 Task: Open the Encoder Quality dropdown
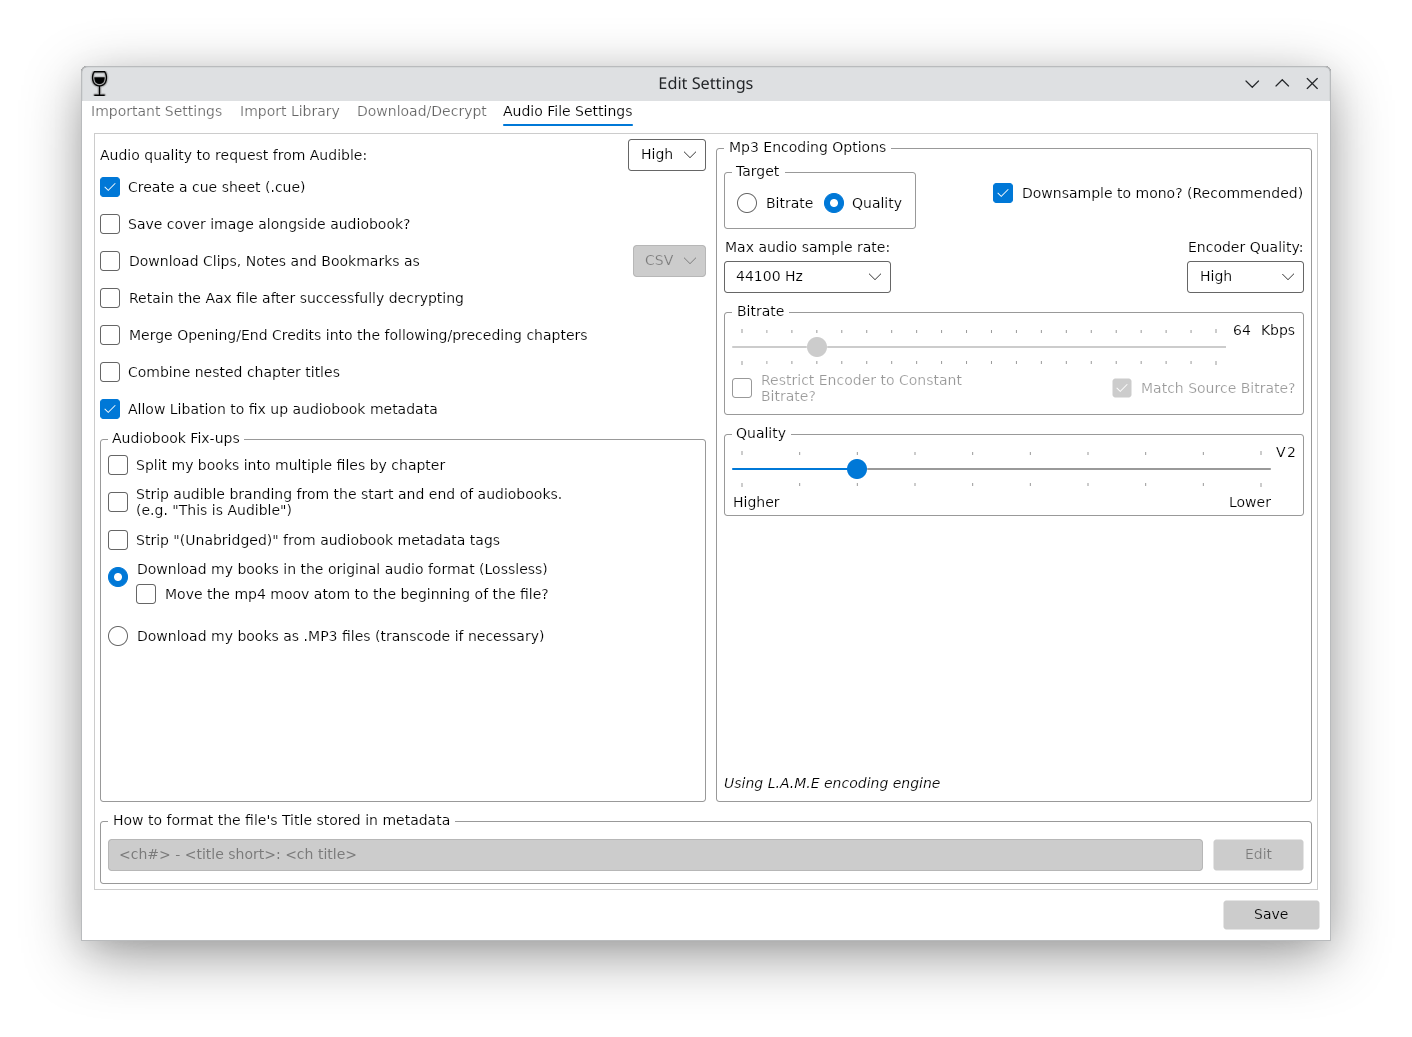[x=1245, y=277]
